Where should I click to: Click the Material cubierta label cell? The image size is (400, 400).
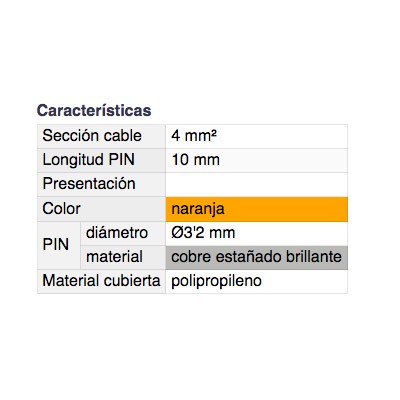101,281
